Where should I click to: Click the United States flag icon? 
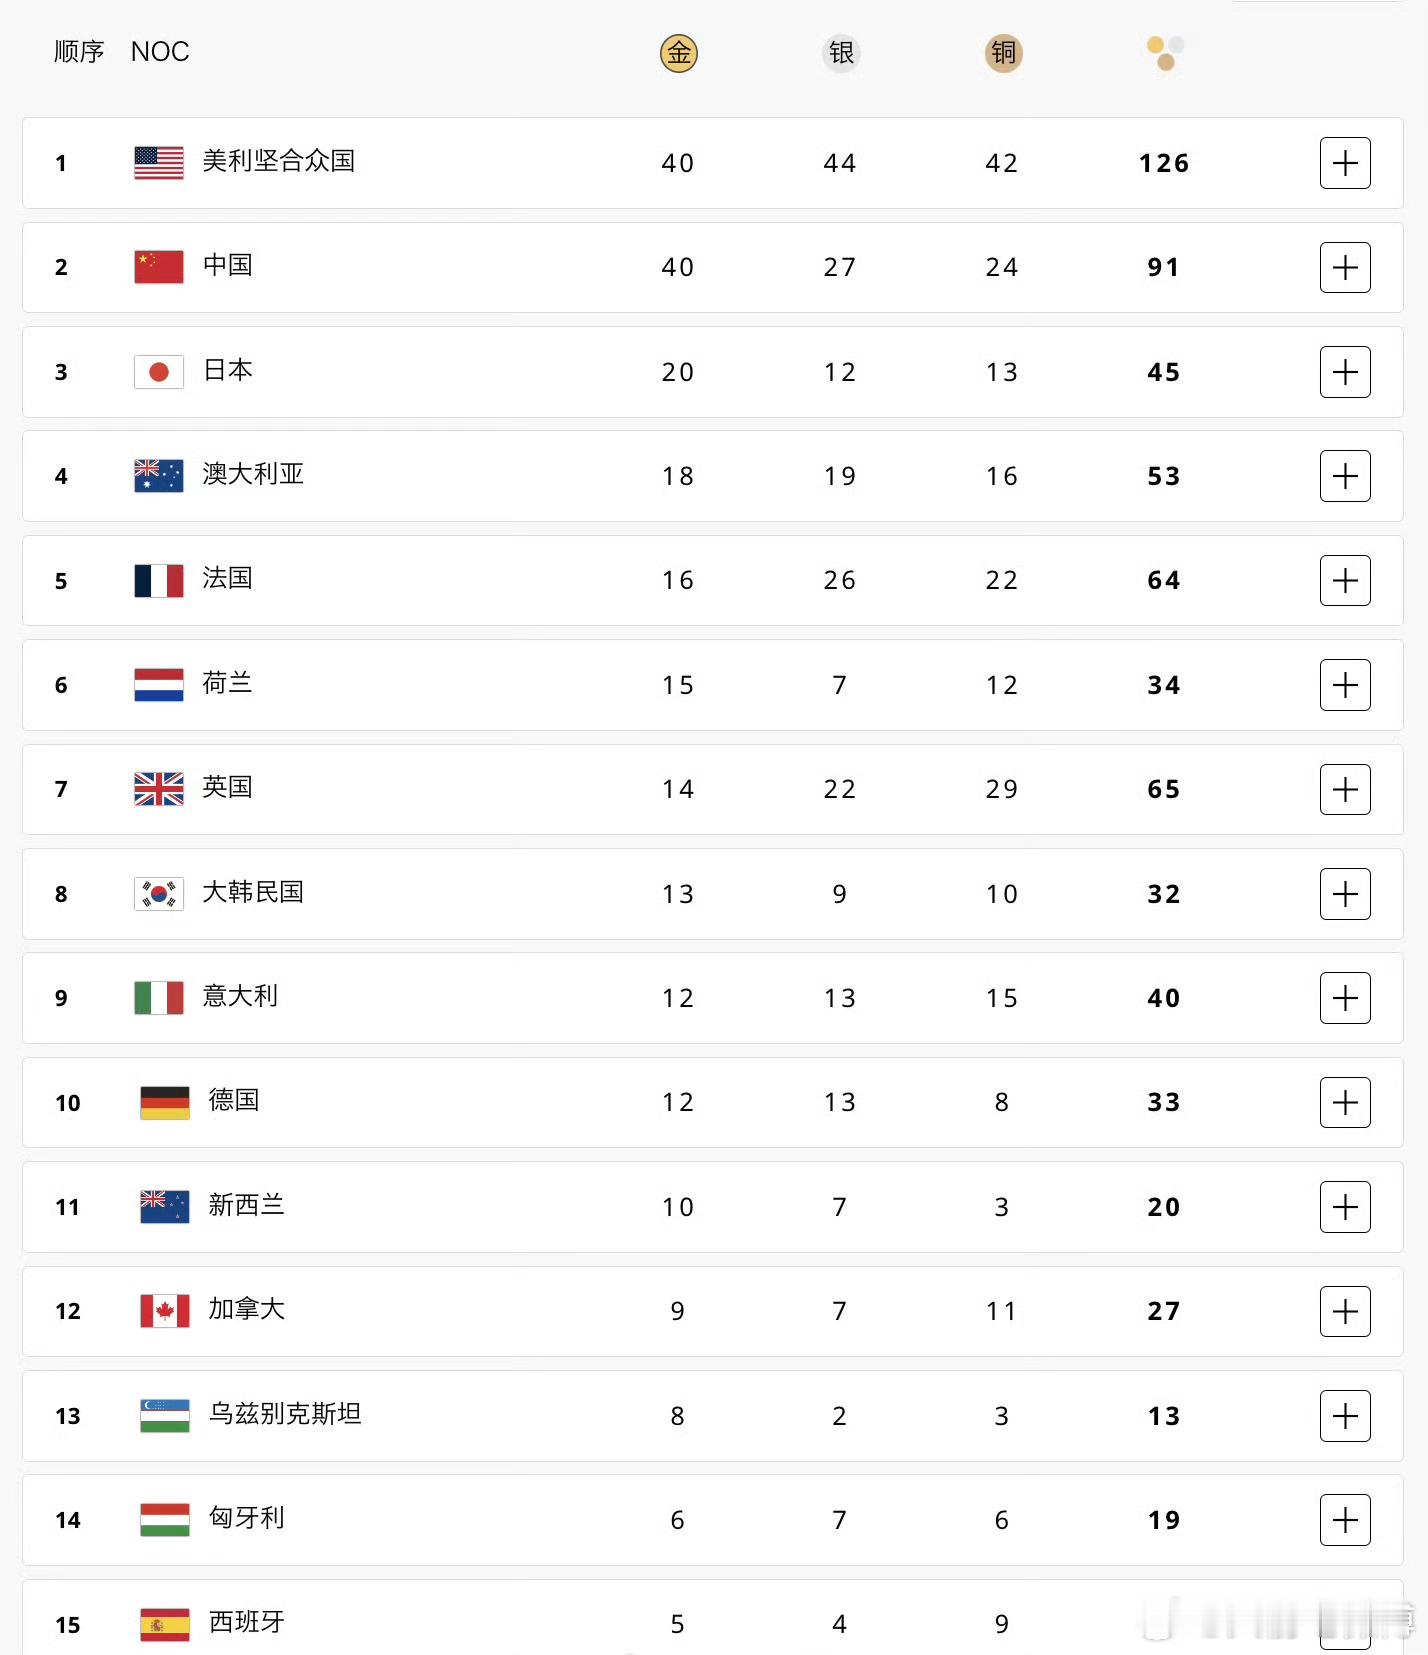pyautogui.click(x=159, y=163)
